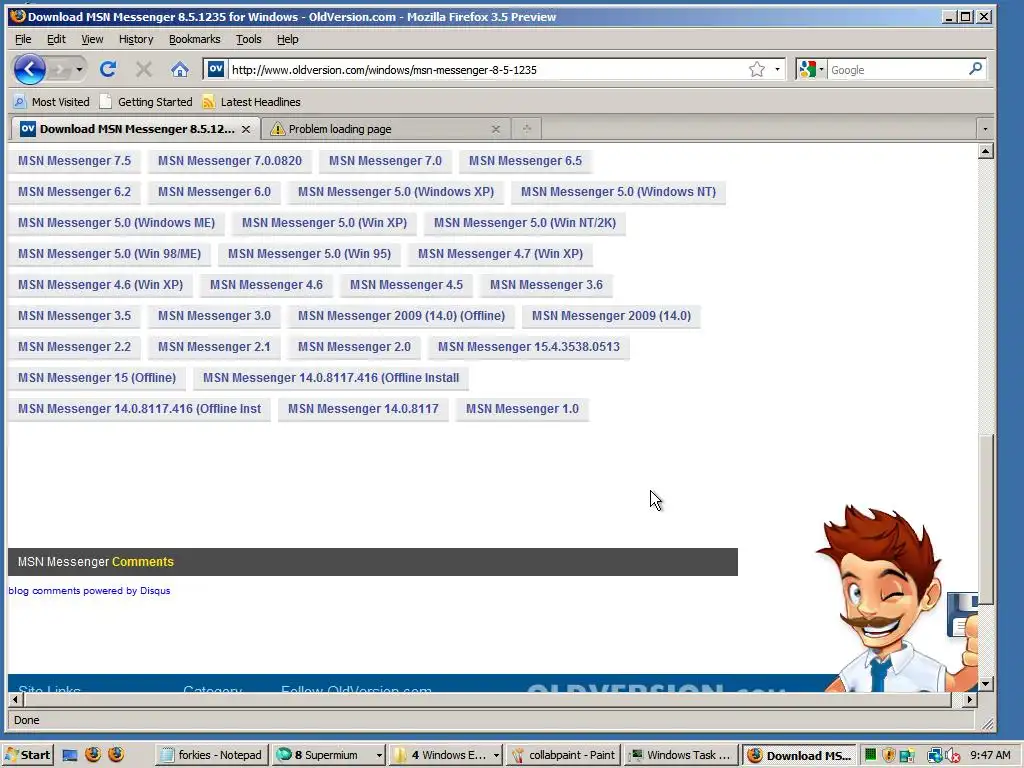The image size is (1024, 768).
Task: Open the new tab plus button
Action: [x=526, y=129]
